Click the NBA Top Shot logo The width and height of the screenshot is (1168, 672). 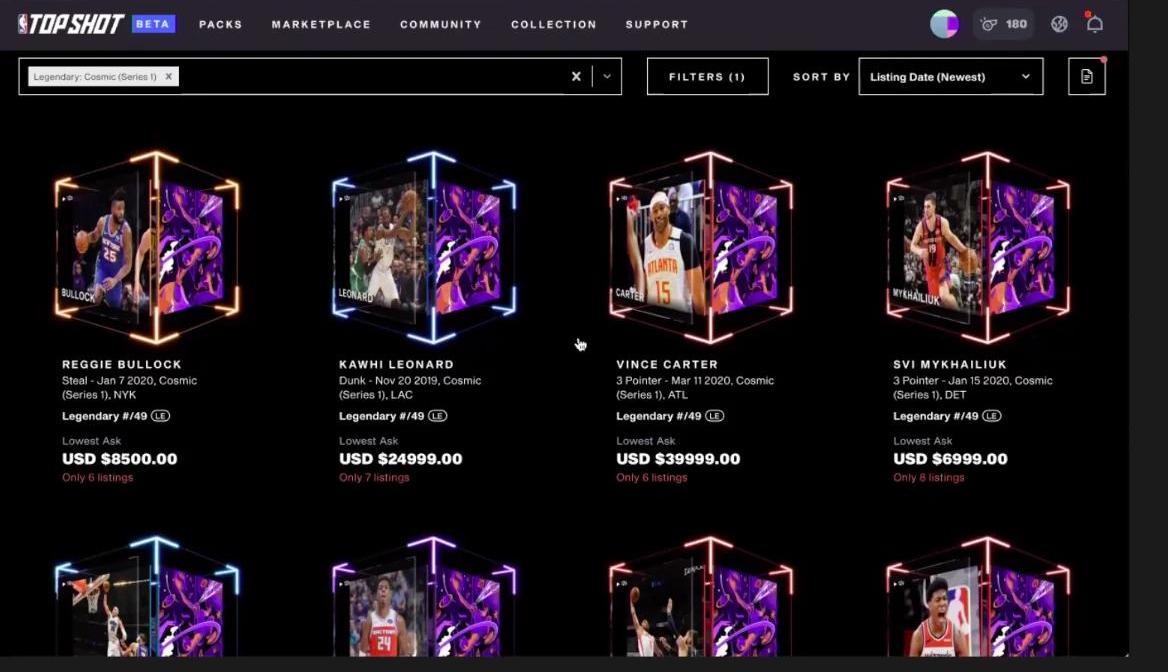click(x=70, y=24)
